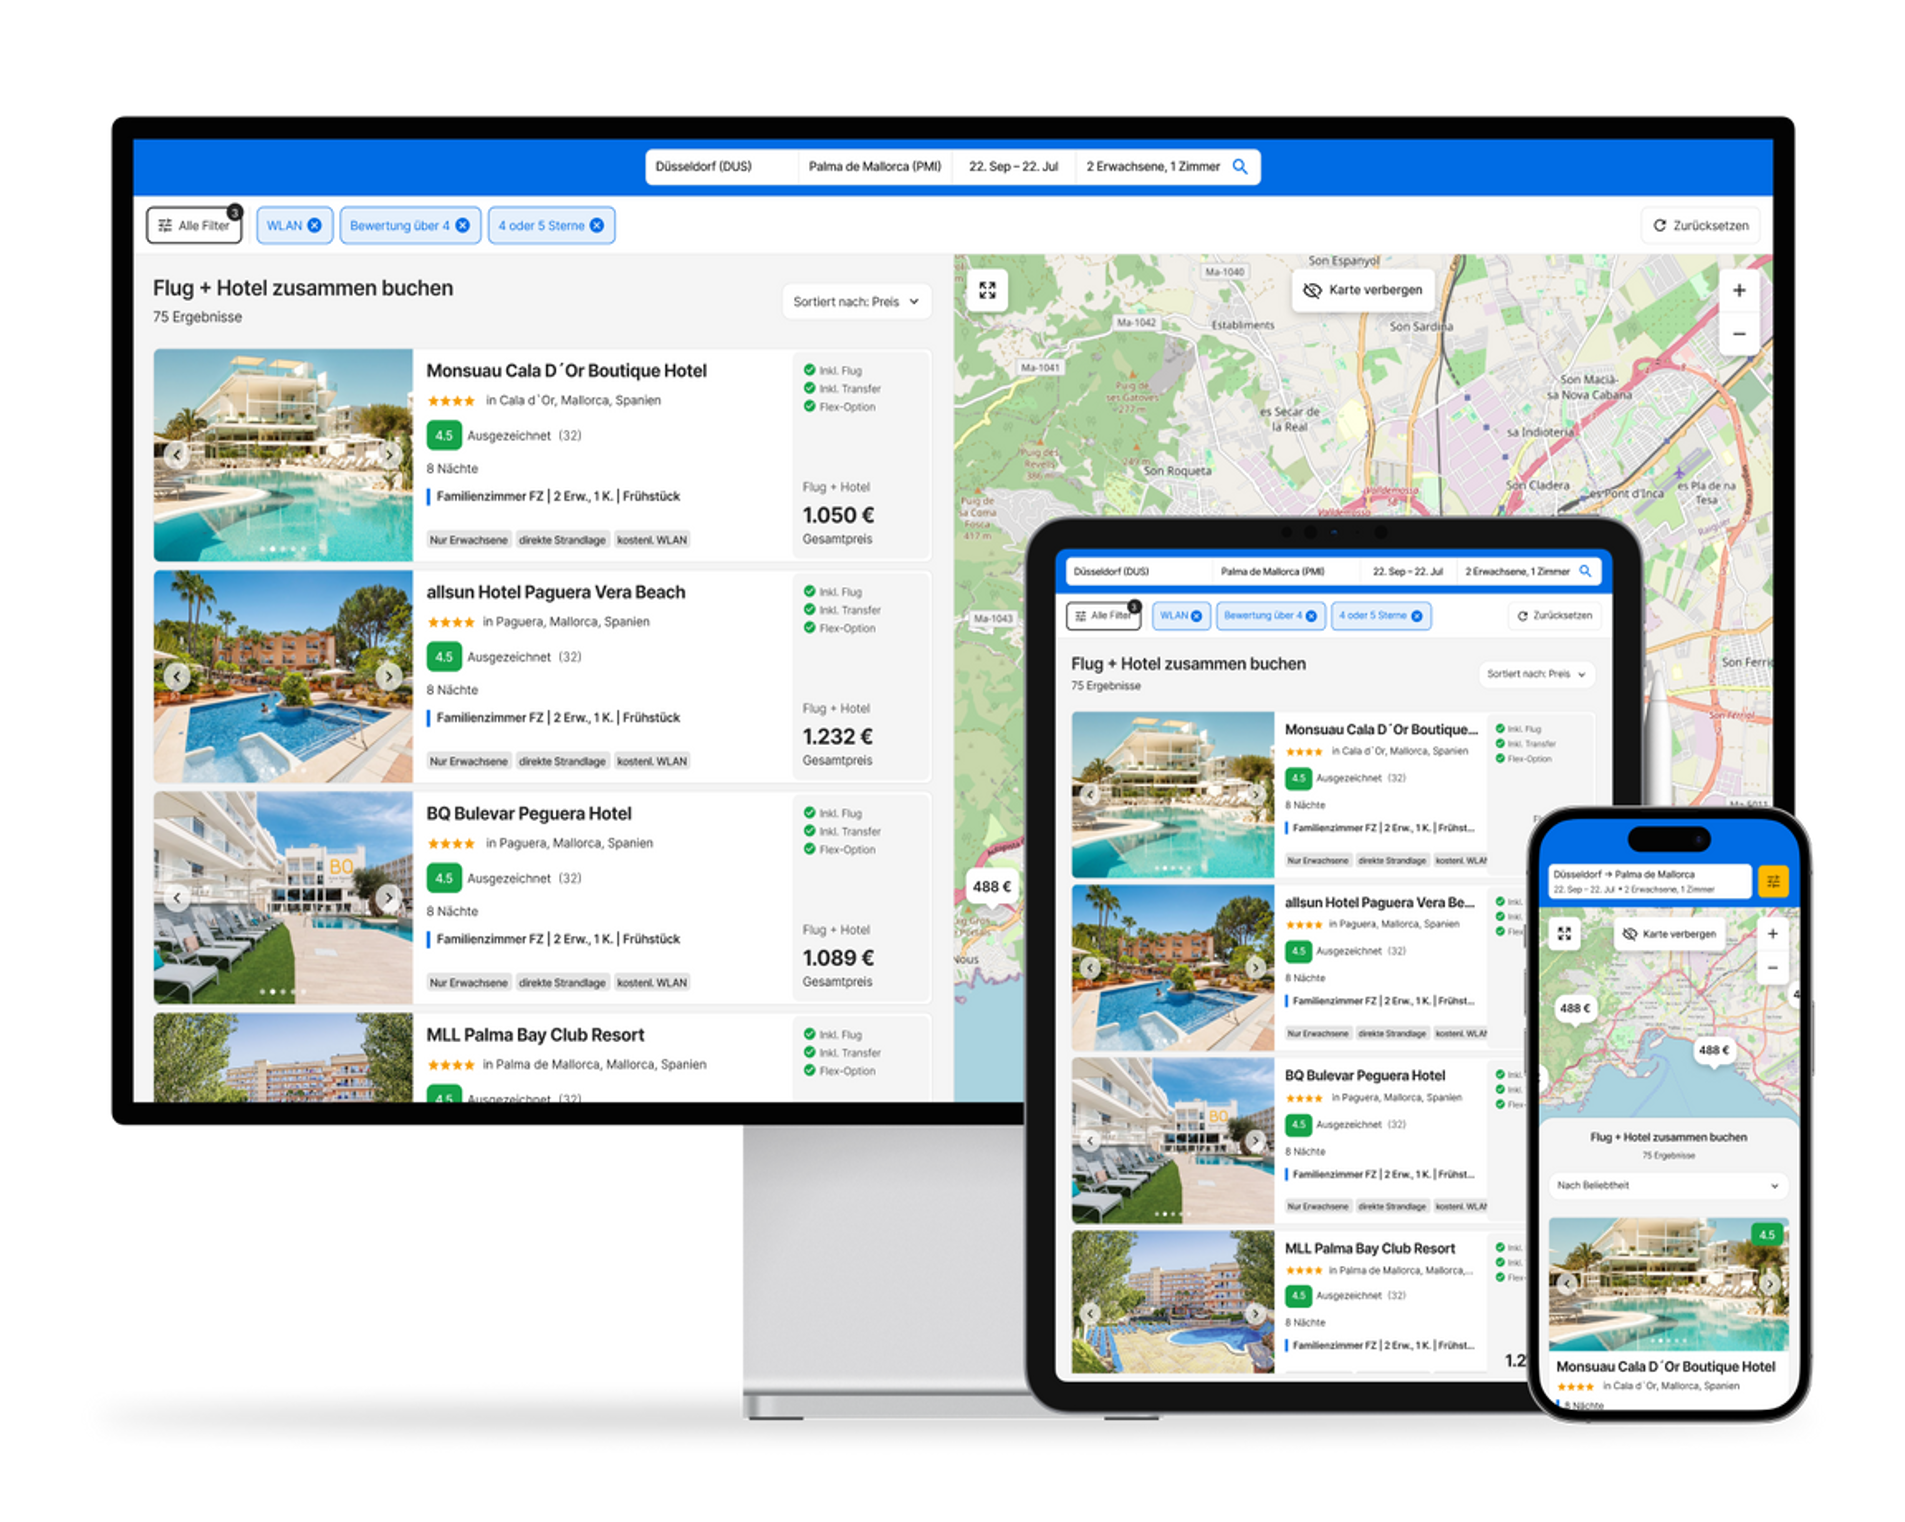1905x1522 pixels.
Task: Click the 488 € price marker on desktop map
Action: [x=991, y=886]
